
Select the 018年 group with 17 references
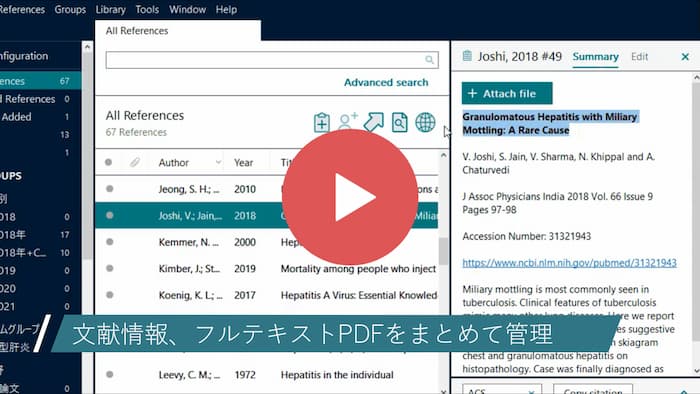[x=40, y=235]
